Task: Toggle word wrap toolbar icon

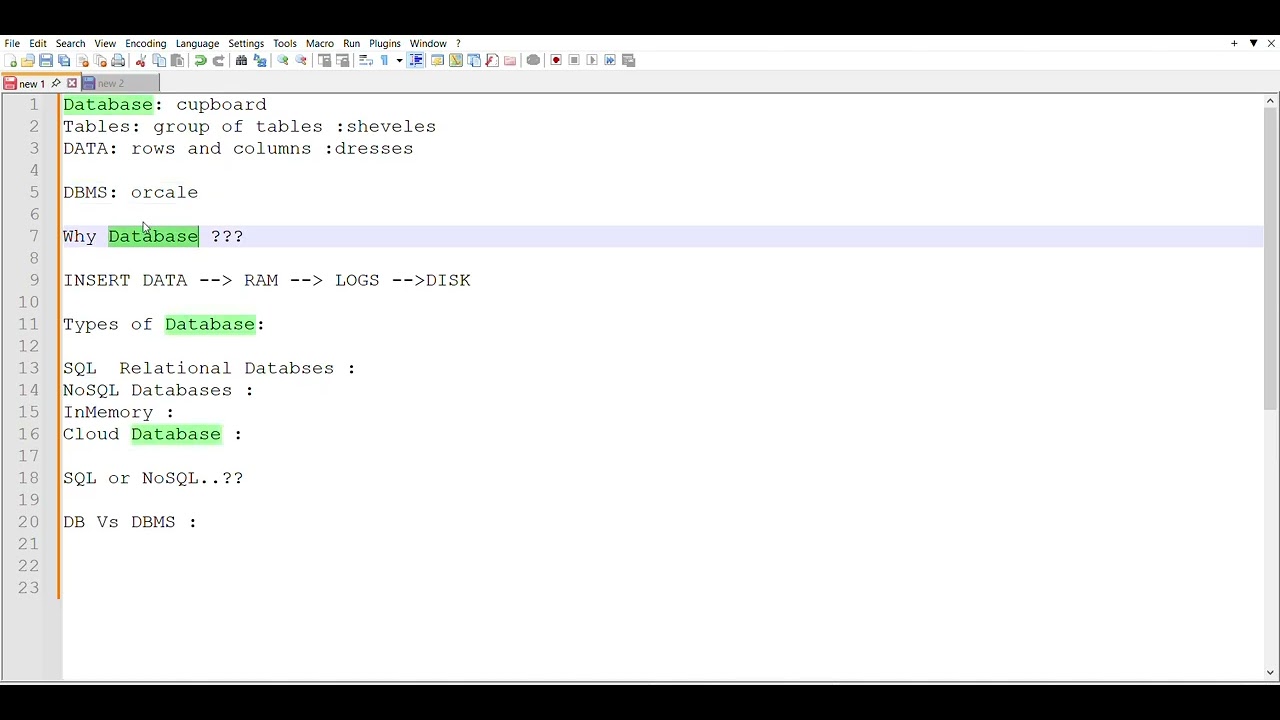Action: pyautogui.click(x=366, y=60)
